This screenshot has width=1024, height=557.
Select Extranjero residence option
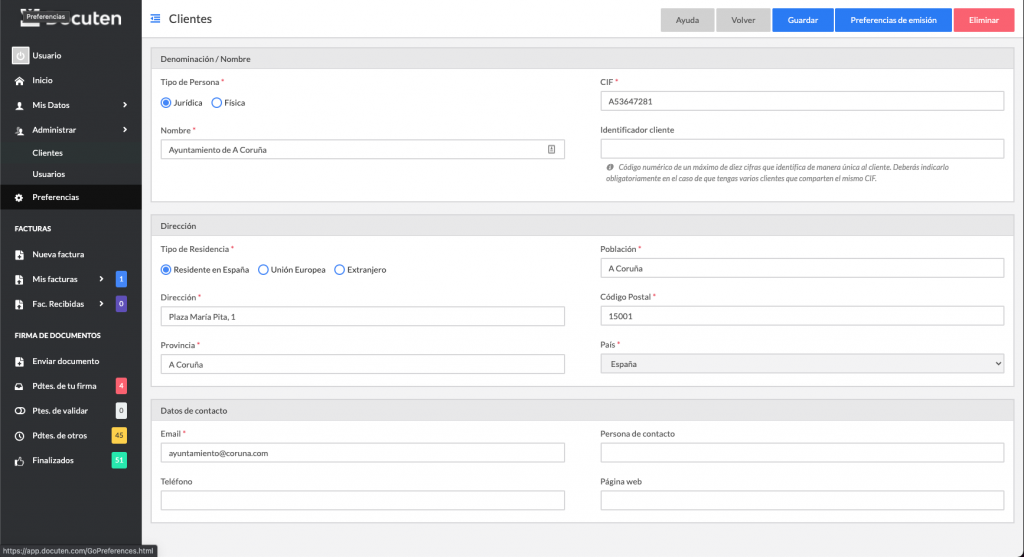340,270
